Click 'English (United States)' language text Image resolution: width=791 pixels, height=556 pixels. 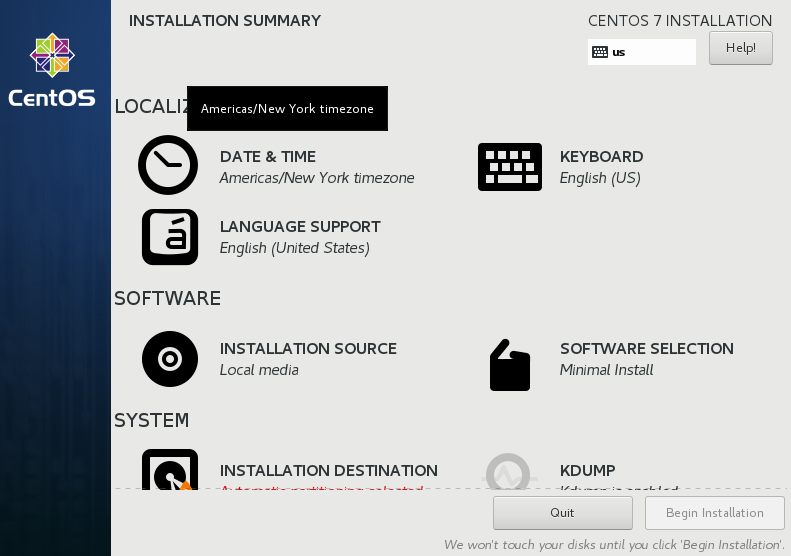pos(295,248)
